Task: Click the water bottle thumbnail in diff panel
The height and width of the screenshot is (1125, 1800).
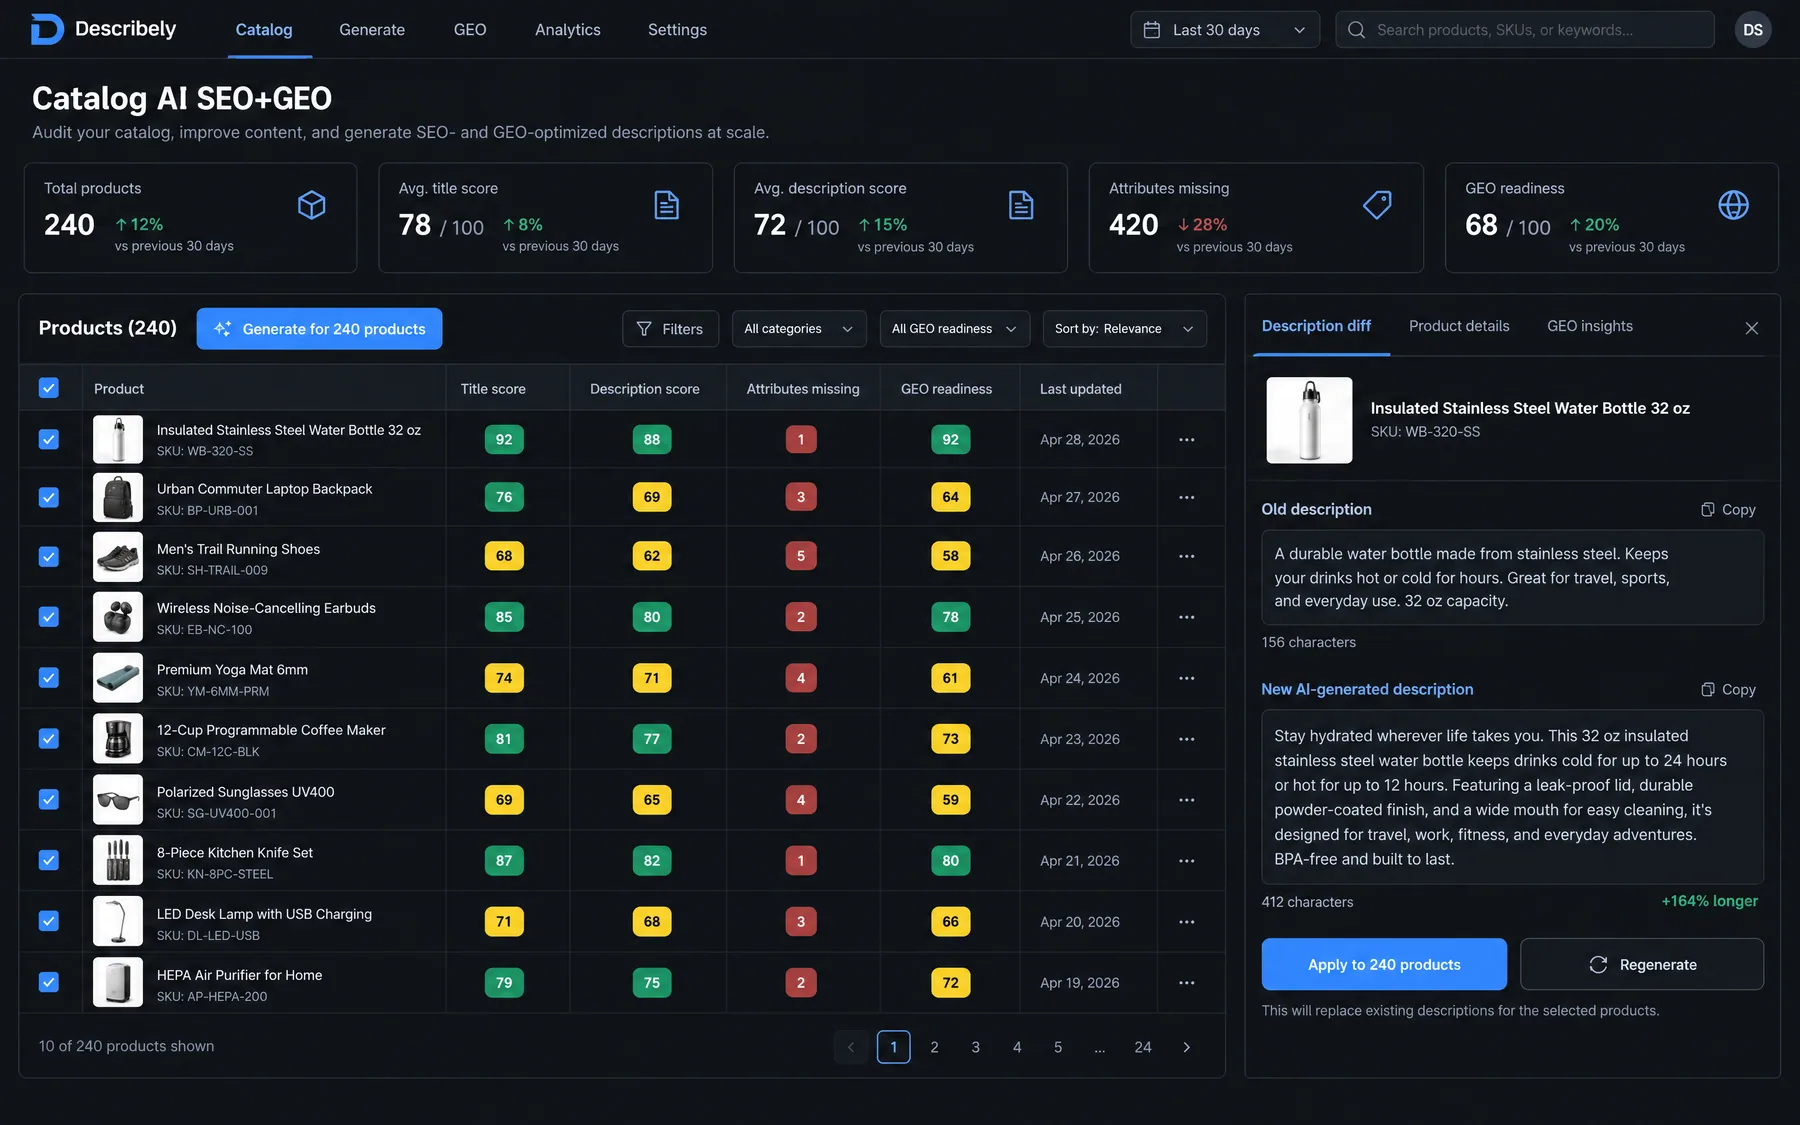Action: click(1309, 420)
